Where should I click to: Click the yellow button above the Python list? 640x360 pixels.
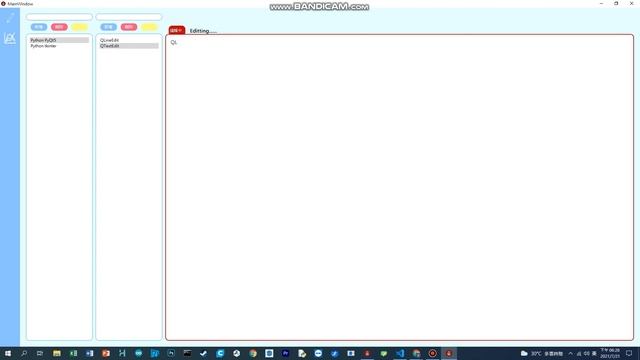tap(80, 27)
